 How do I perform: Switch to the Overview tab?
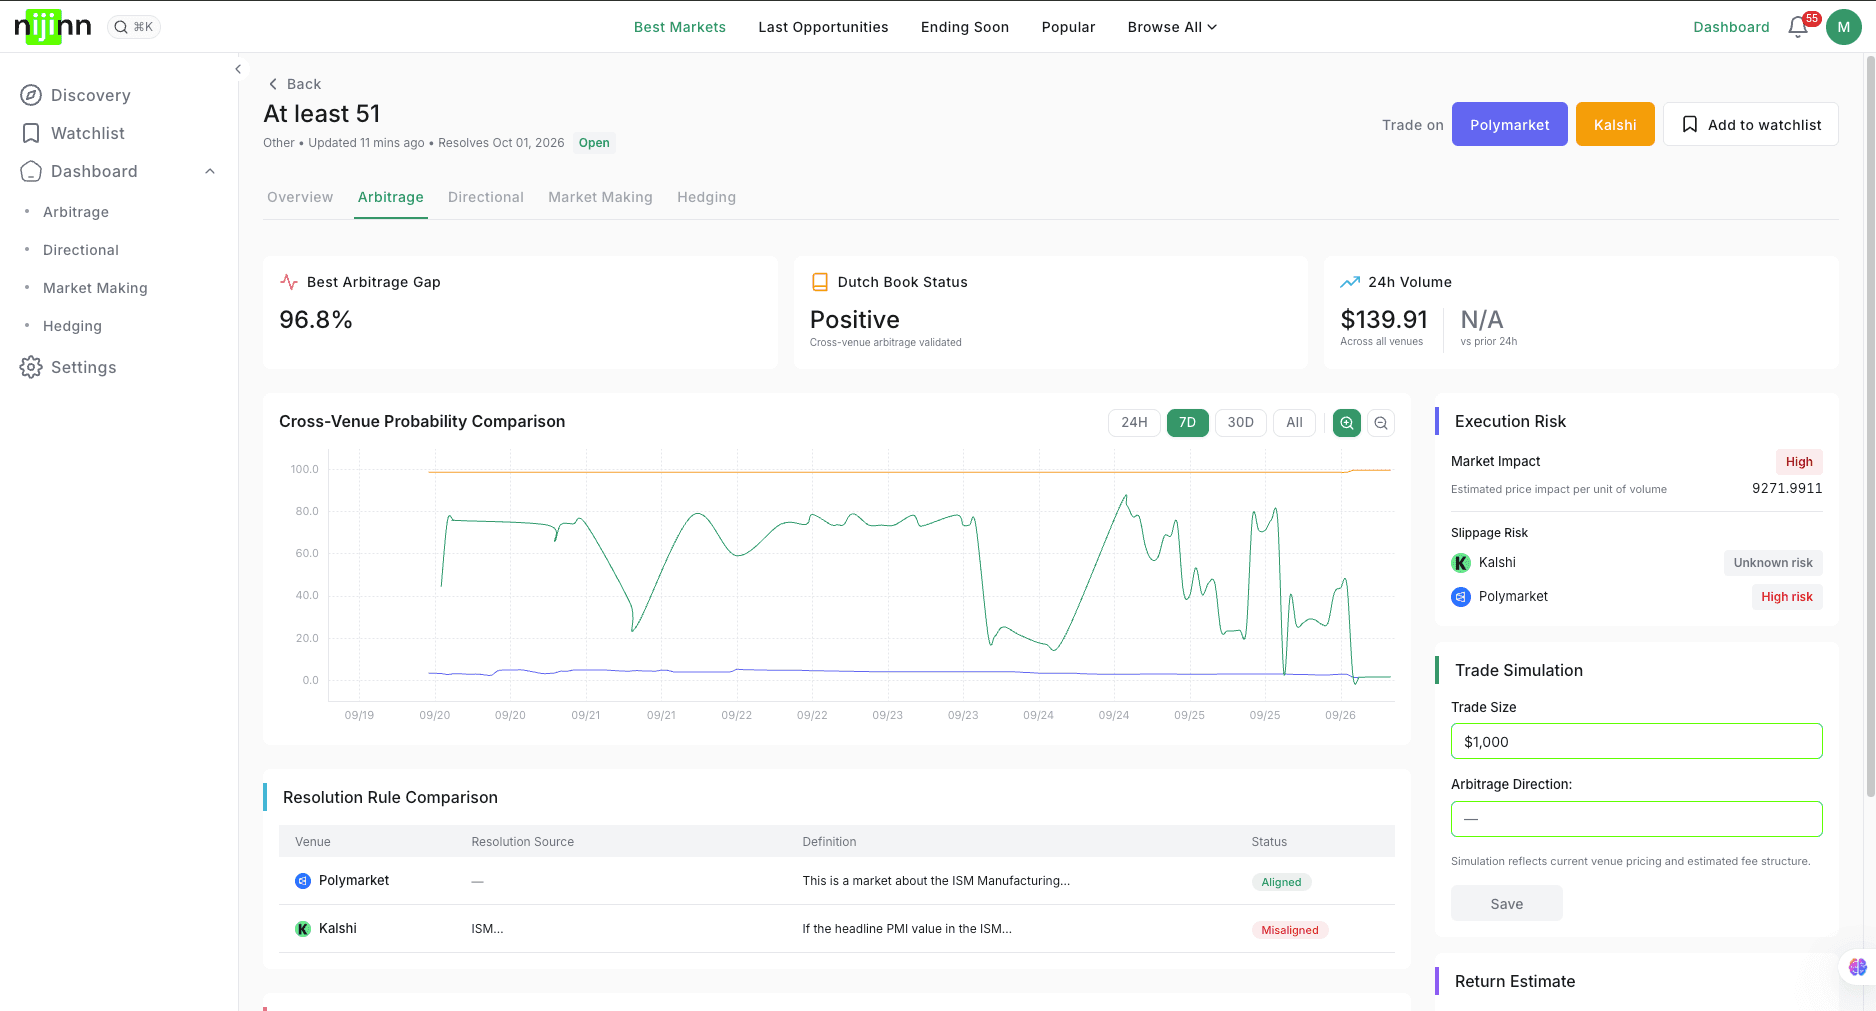pyautogui.click(x=300, y=197)
